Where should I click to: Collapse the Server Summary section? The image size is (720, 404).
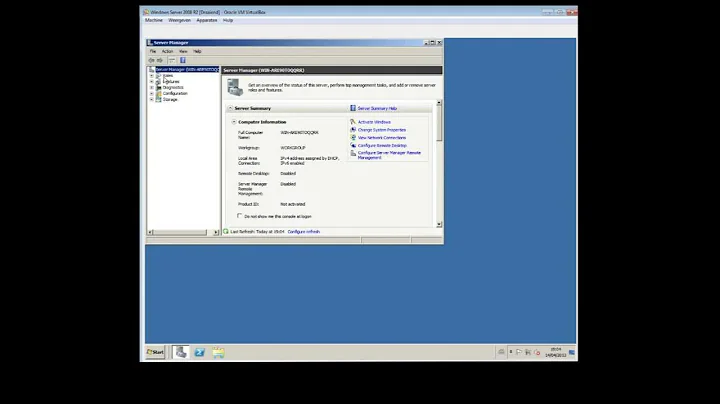coord(231,108)
